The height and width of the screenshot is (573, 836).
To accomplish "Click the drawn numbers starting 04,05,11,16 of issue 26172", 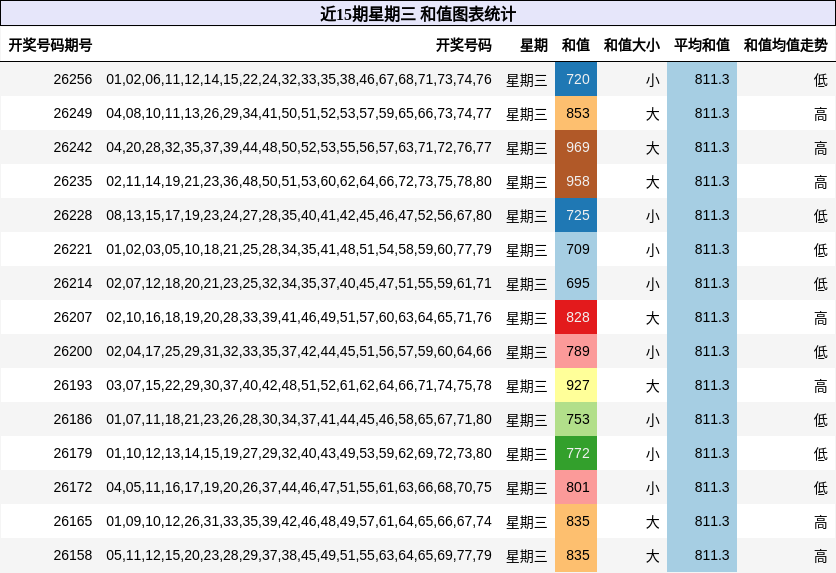I will tap(299, 487).
